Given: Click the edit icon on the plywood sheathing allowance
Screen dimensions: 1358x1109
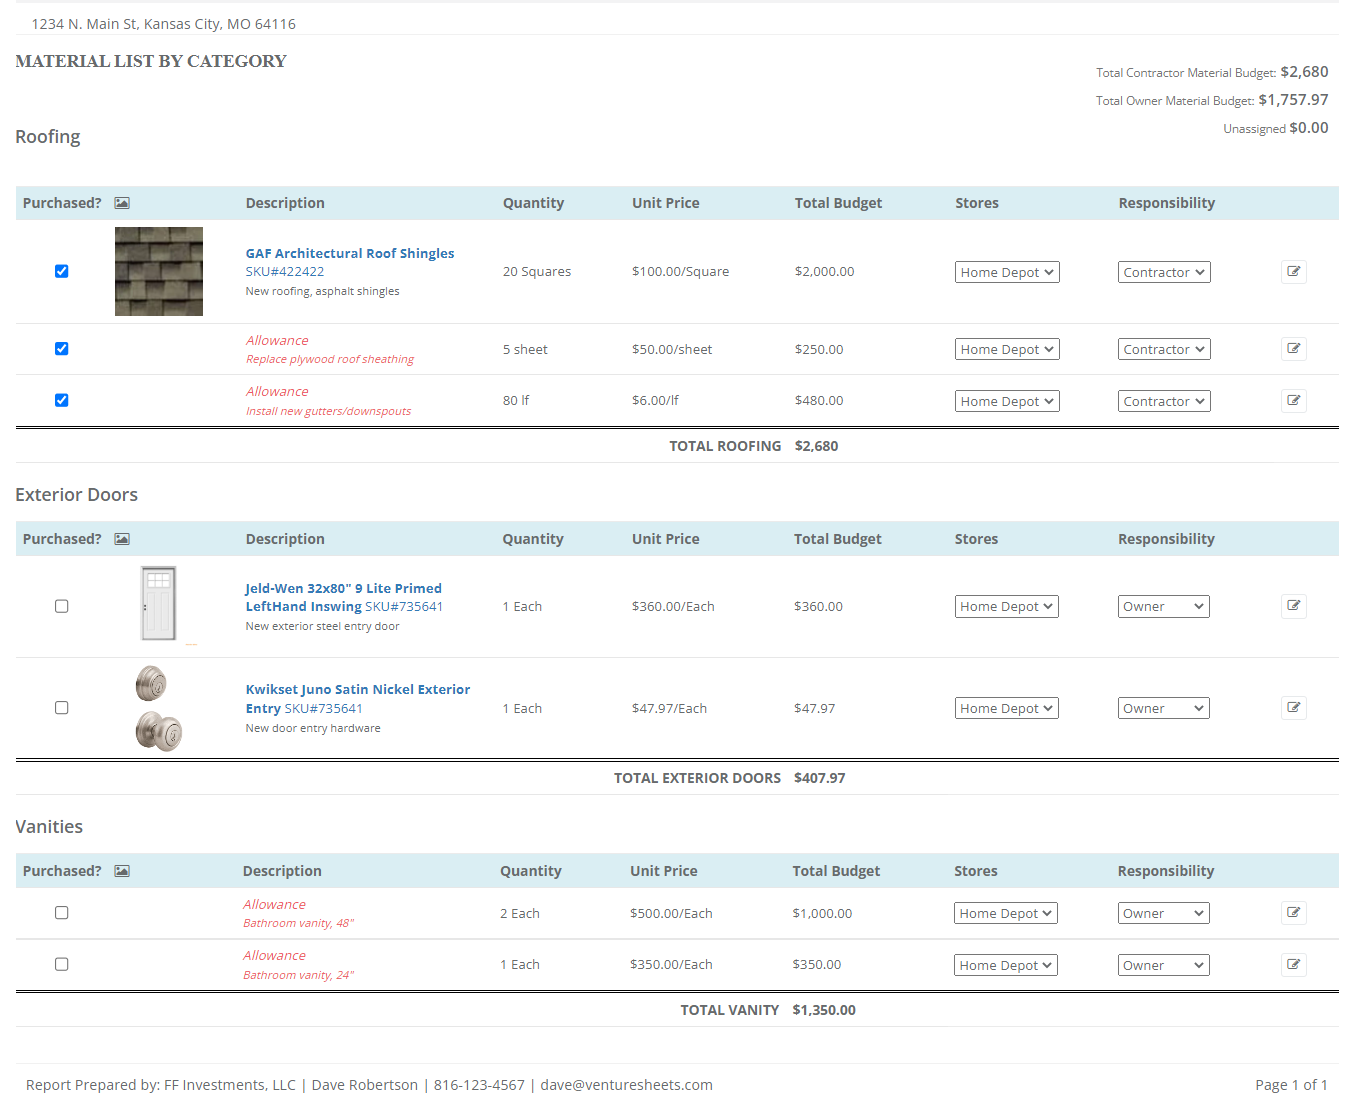Looking at the screenshot, I should [1293, 348].
